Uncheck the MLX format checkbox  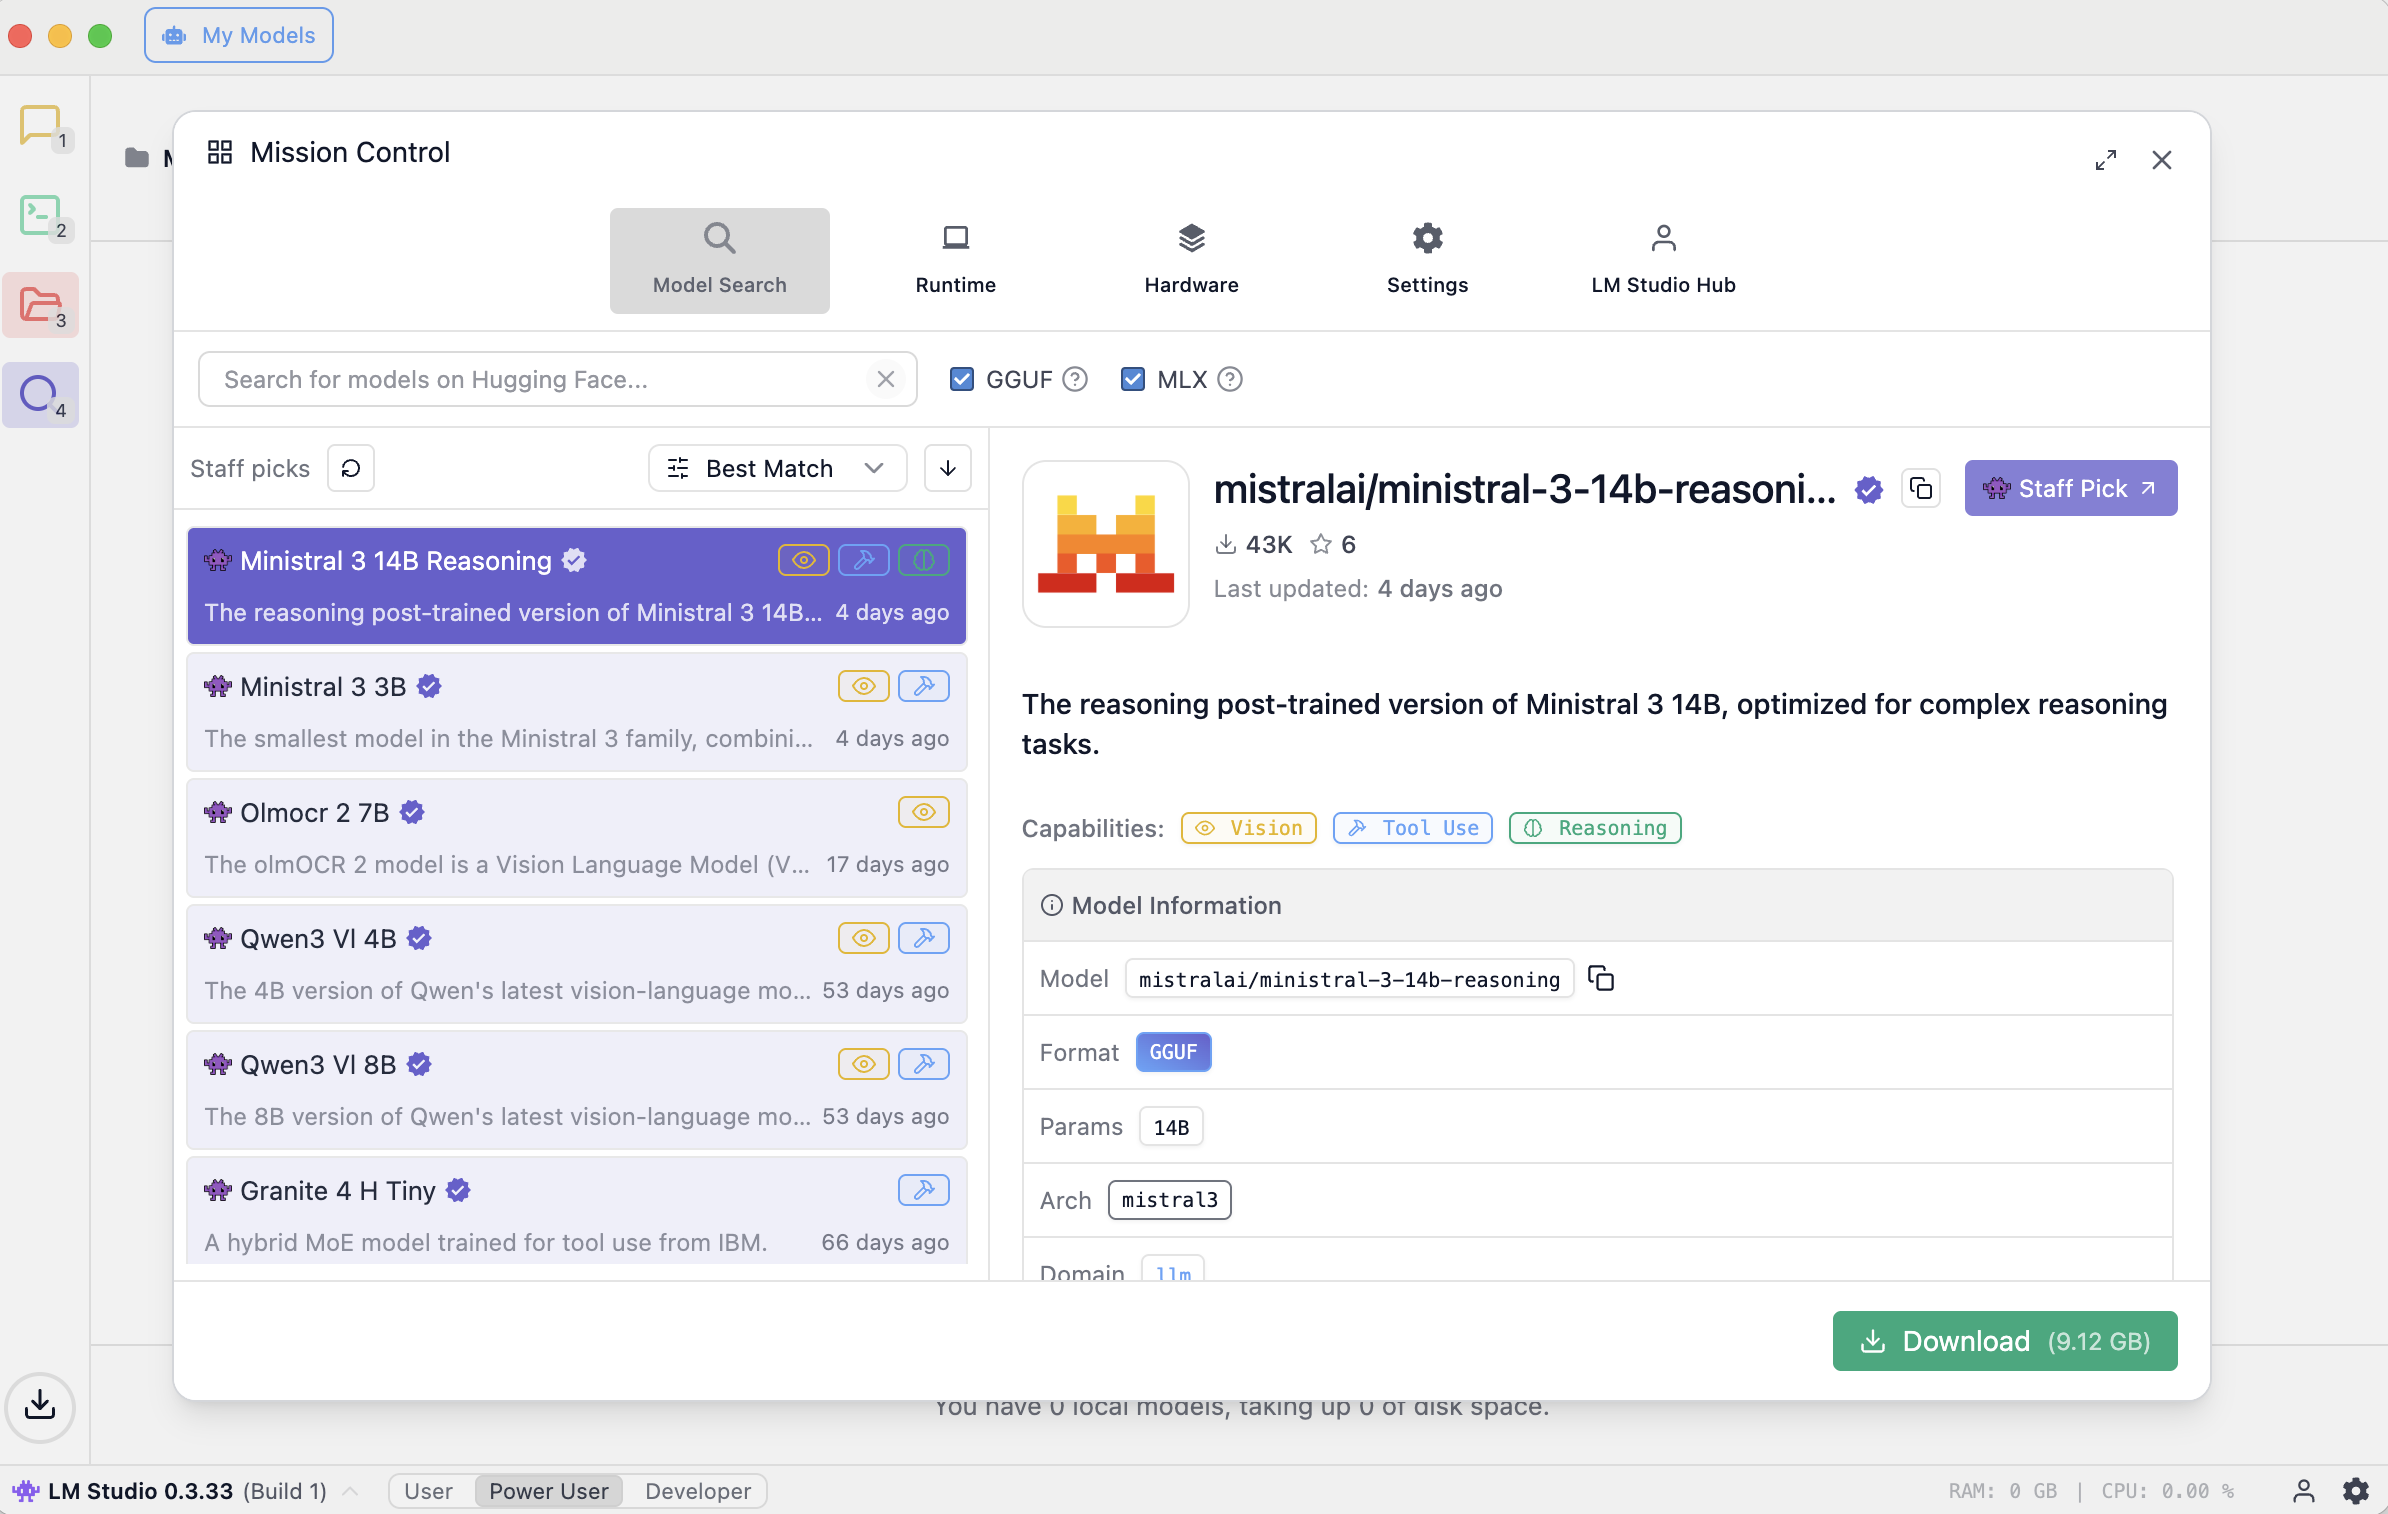[1133, 379]
